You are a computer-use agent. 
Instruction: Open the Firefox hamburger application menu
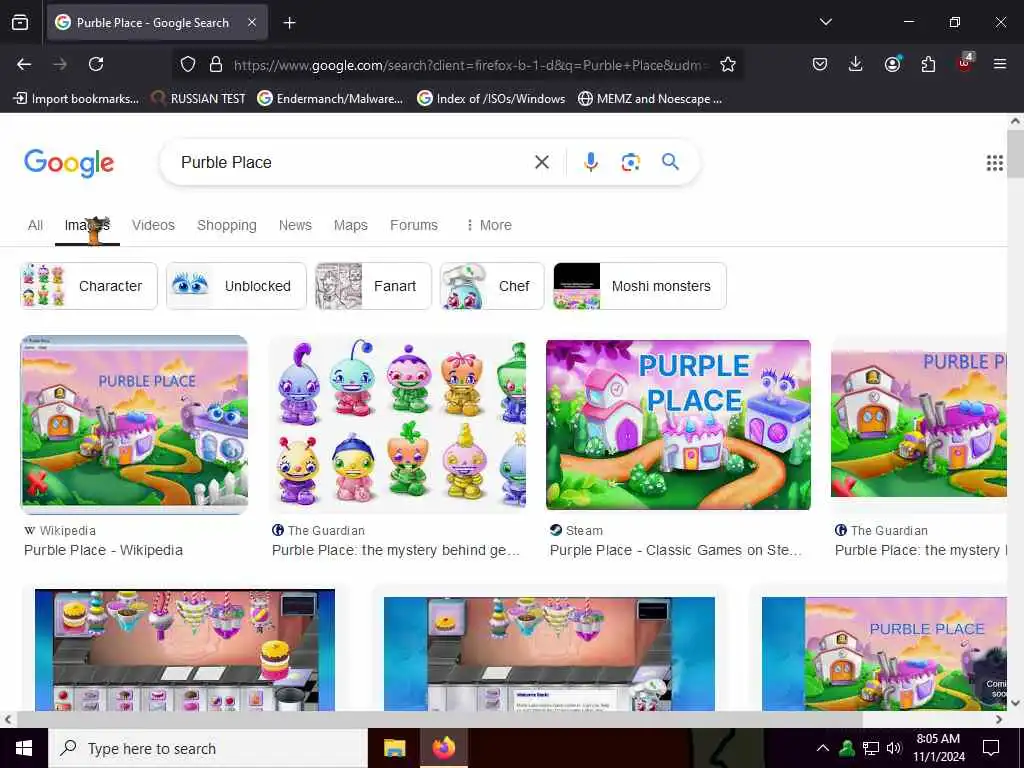point(999,64)
